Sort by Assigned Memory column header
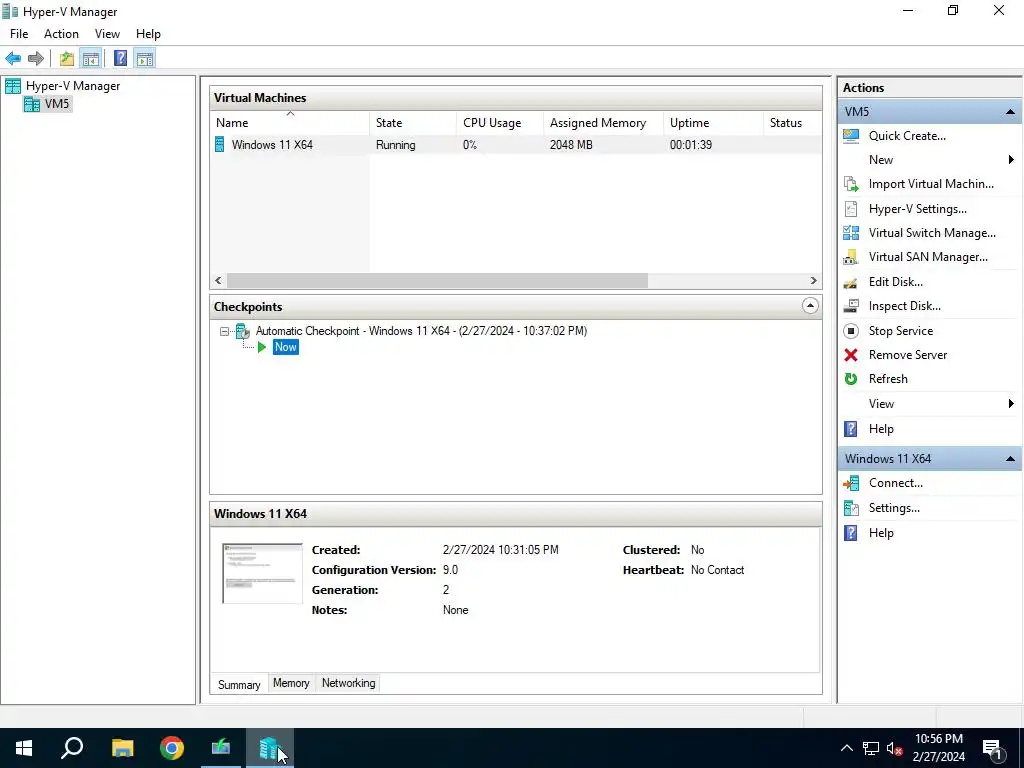This screenshot has width=1024, height=768. point(603,123)
